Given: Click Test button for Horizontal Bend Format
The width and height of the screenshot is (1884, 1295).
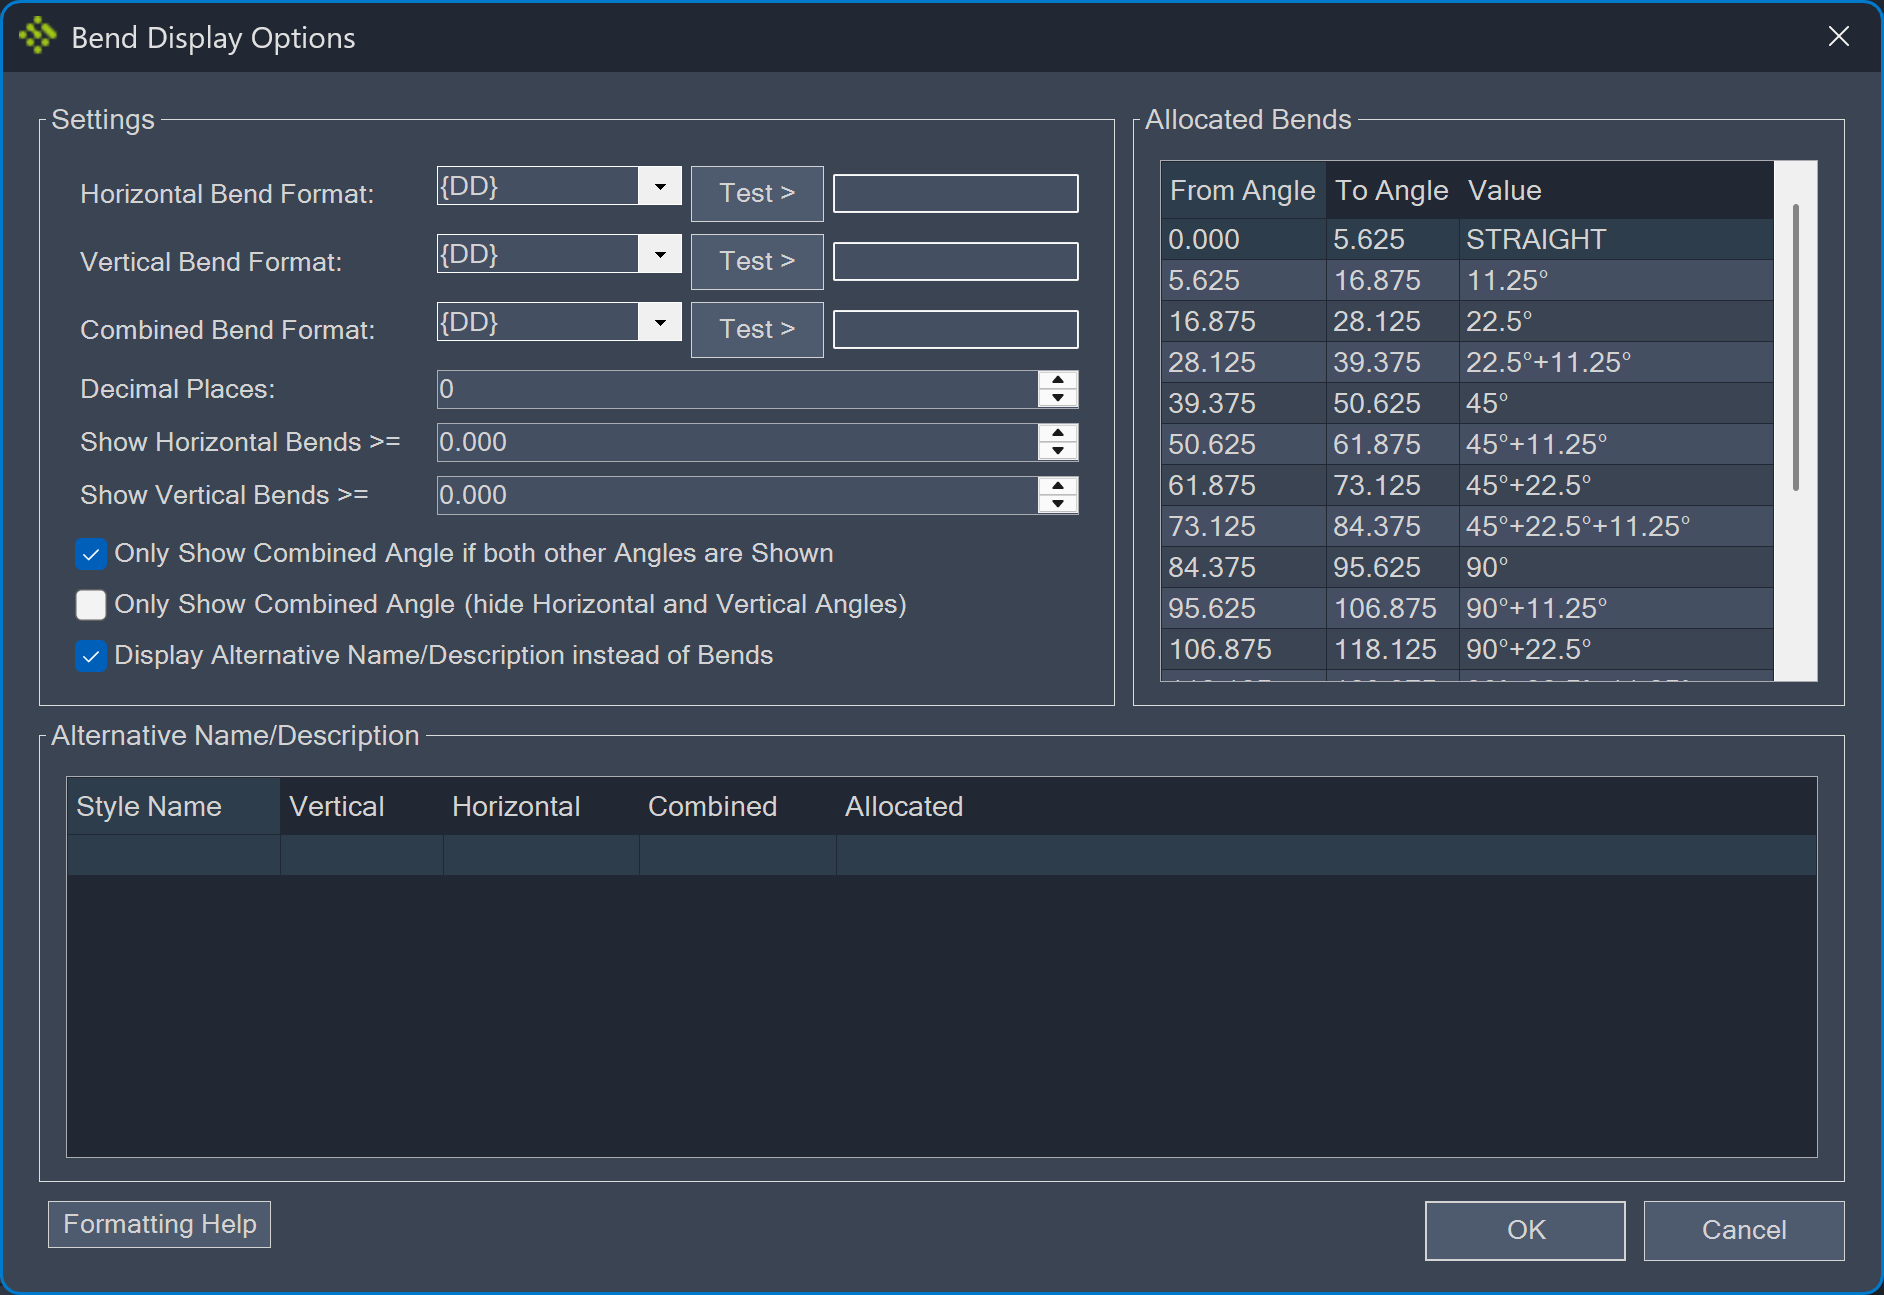Looking at the screenshot, I should 757,193.
